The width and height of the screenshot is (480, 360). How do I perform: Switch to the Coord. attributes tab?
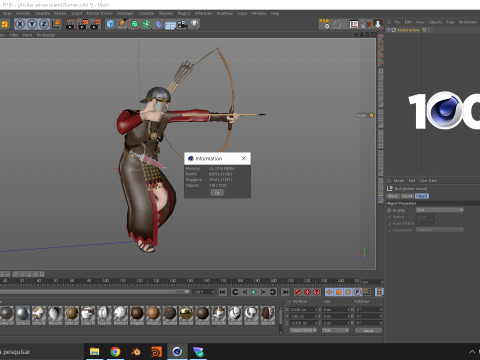coord(407,196)
